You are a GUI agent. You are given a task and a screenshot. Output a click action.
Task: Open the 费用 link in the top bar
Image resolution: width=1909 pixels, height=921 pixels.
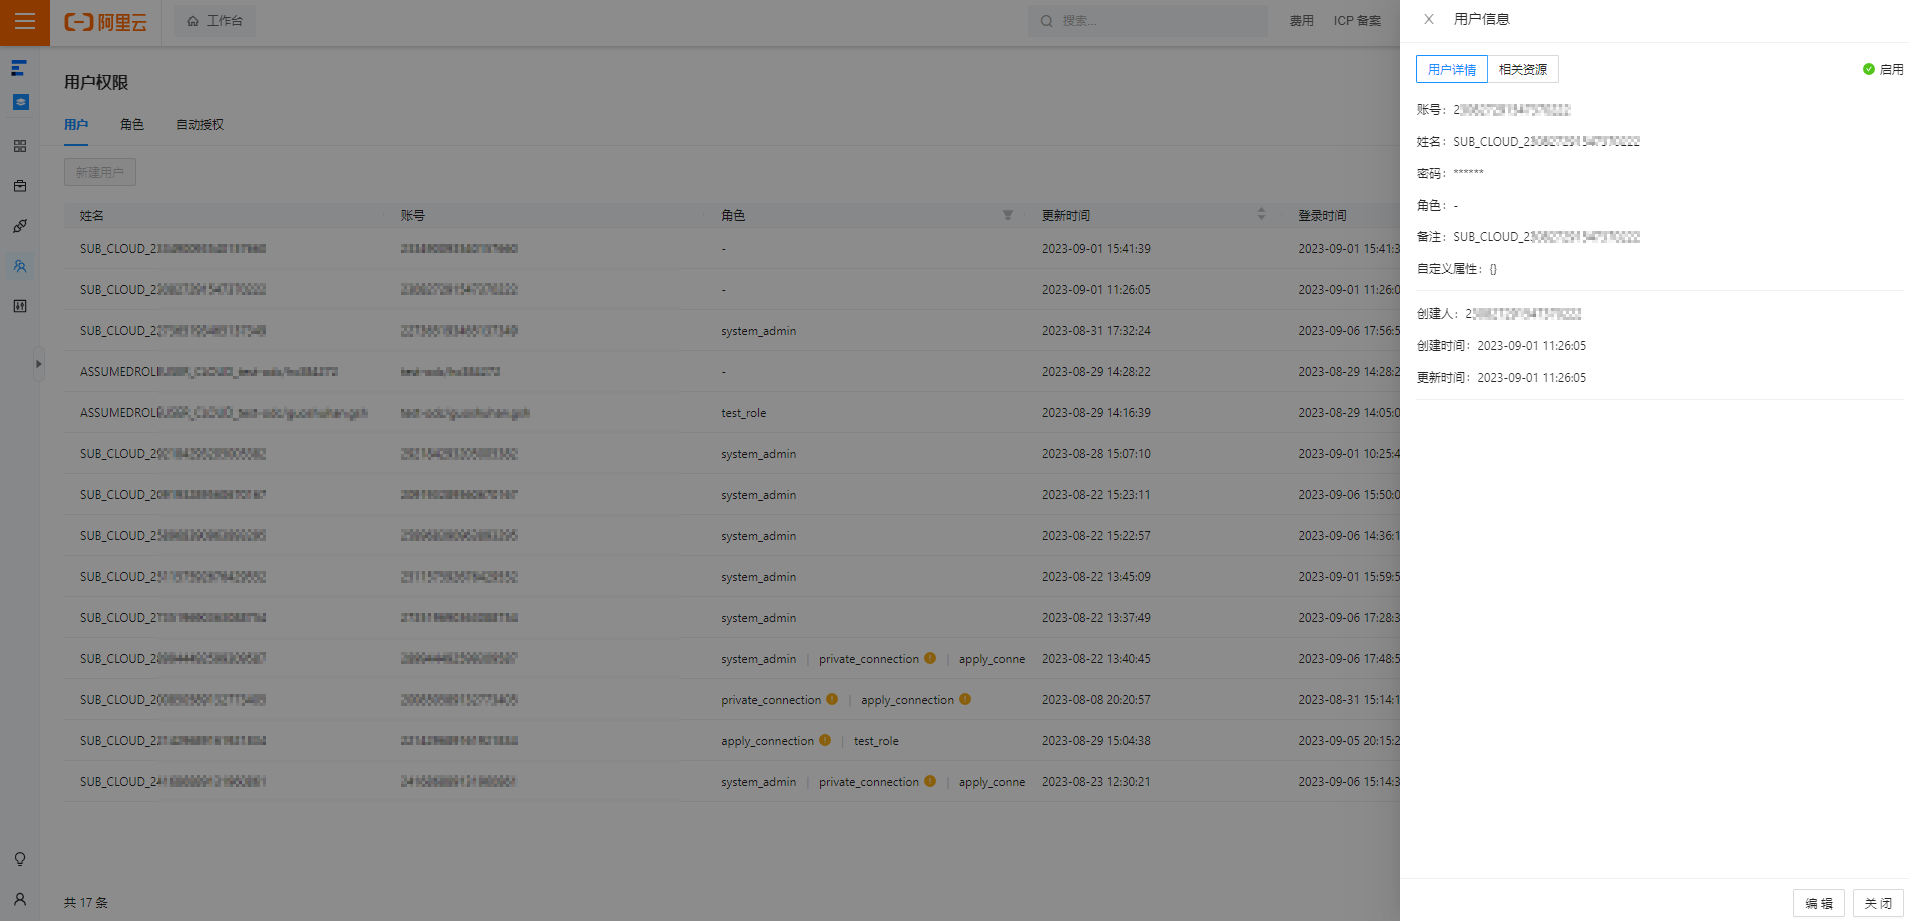tap(1302, 21)
